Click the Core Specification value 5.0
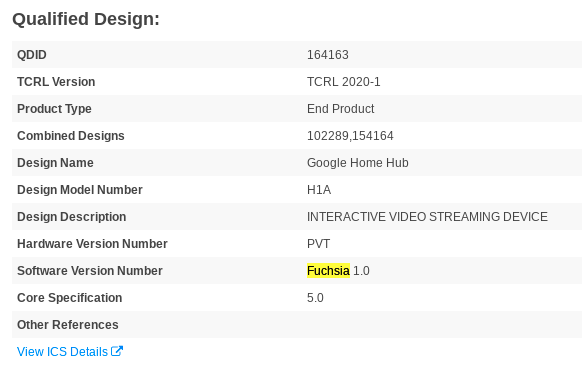 click(315, 298)
